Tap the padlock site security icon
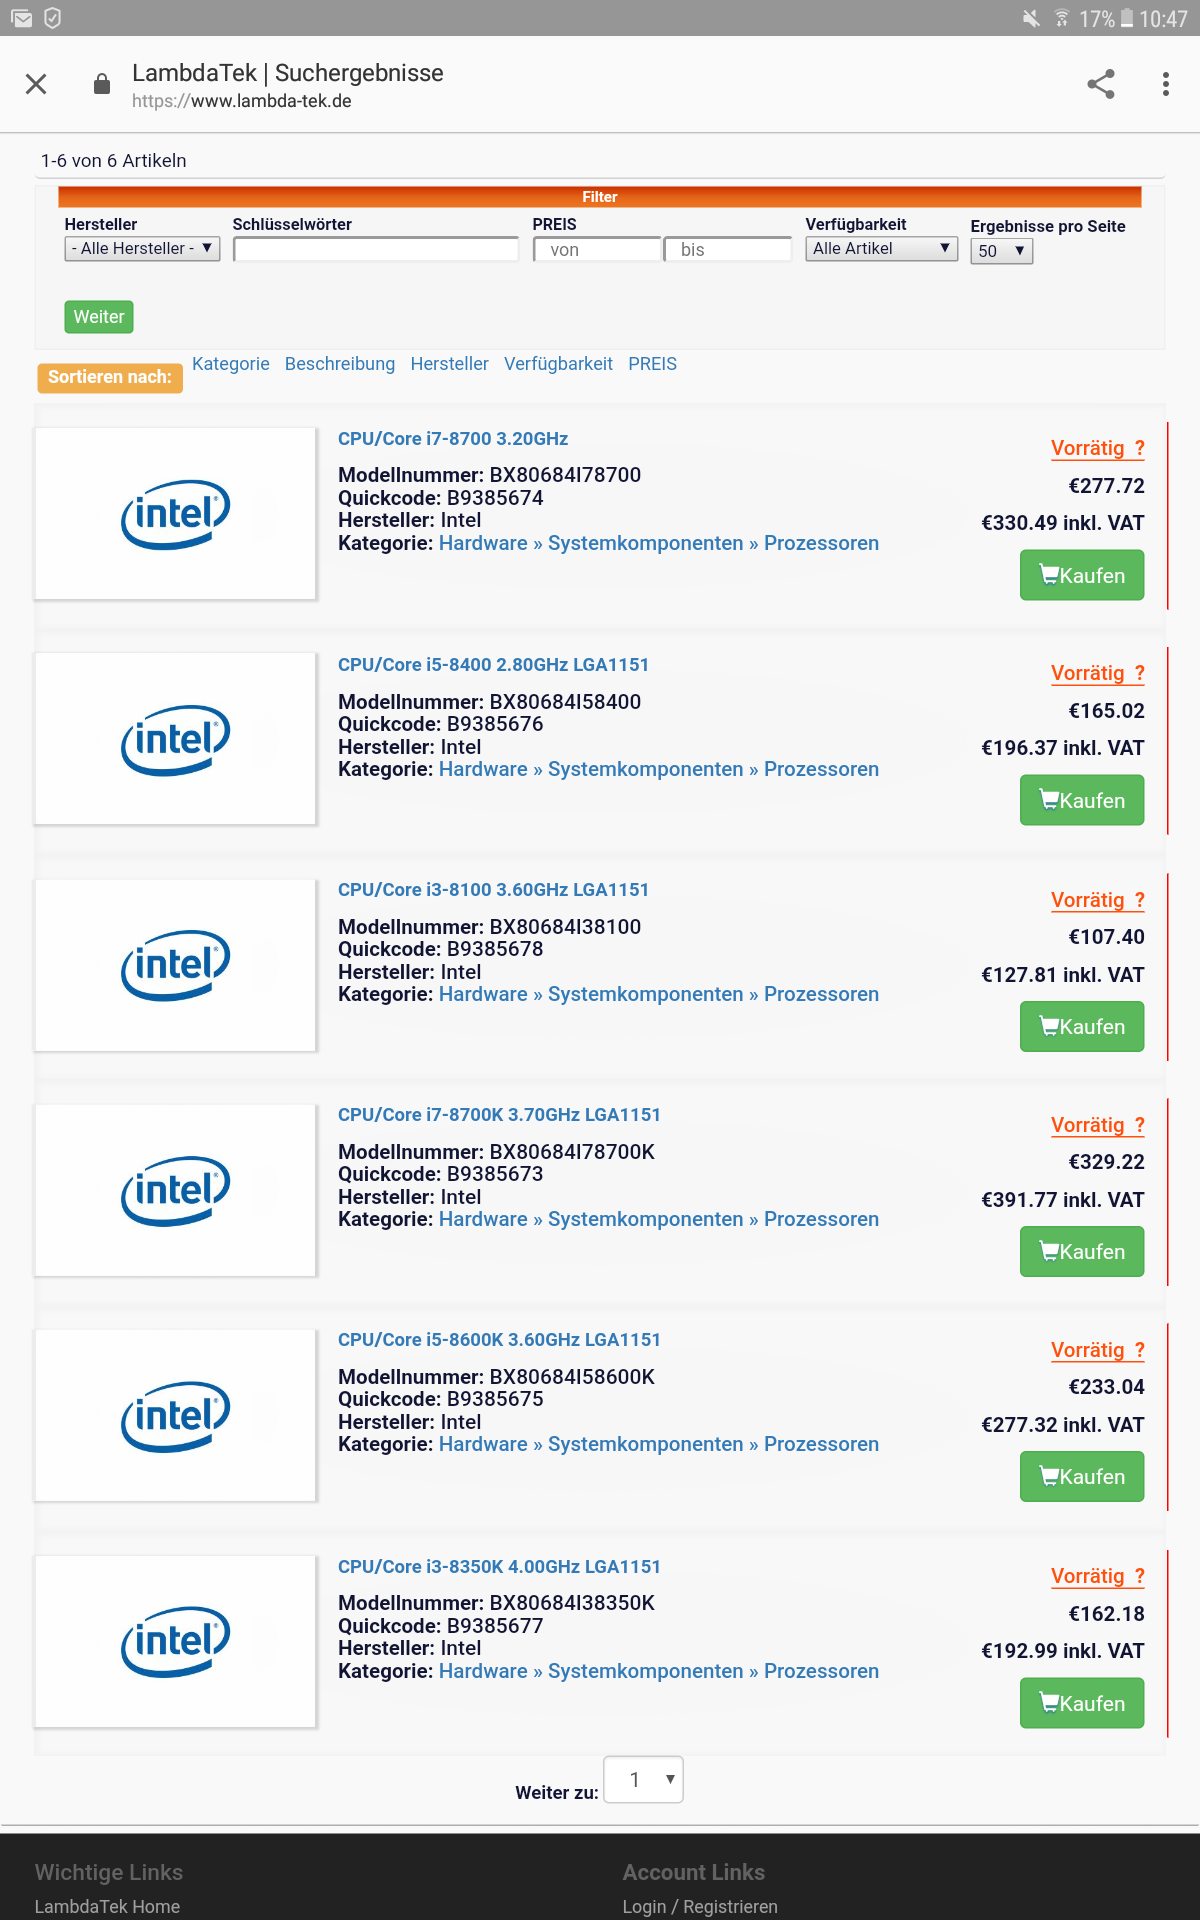The height and width of the screenshot is (1920, 1200). click(x=101, y=84)
